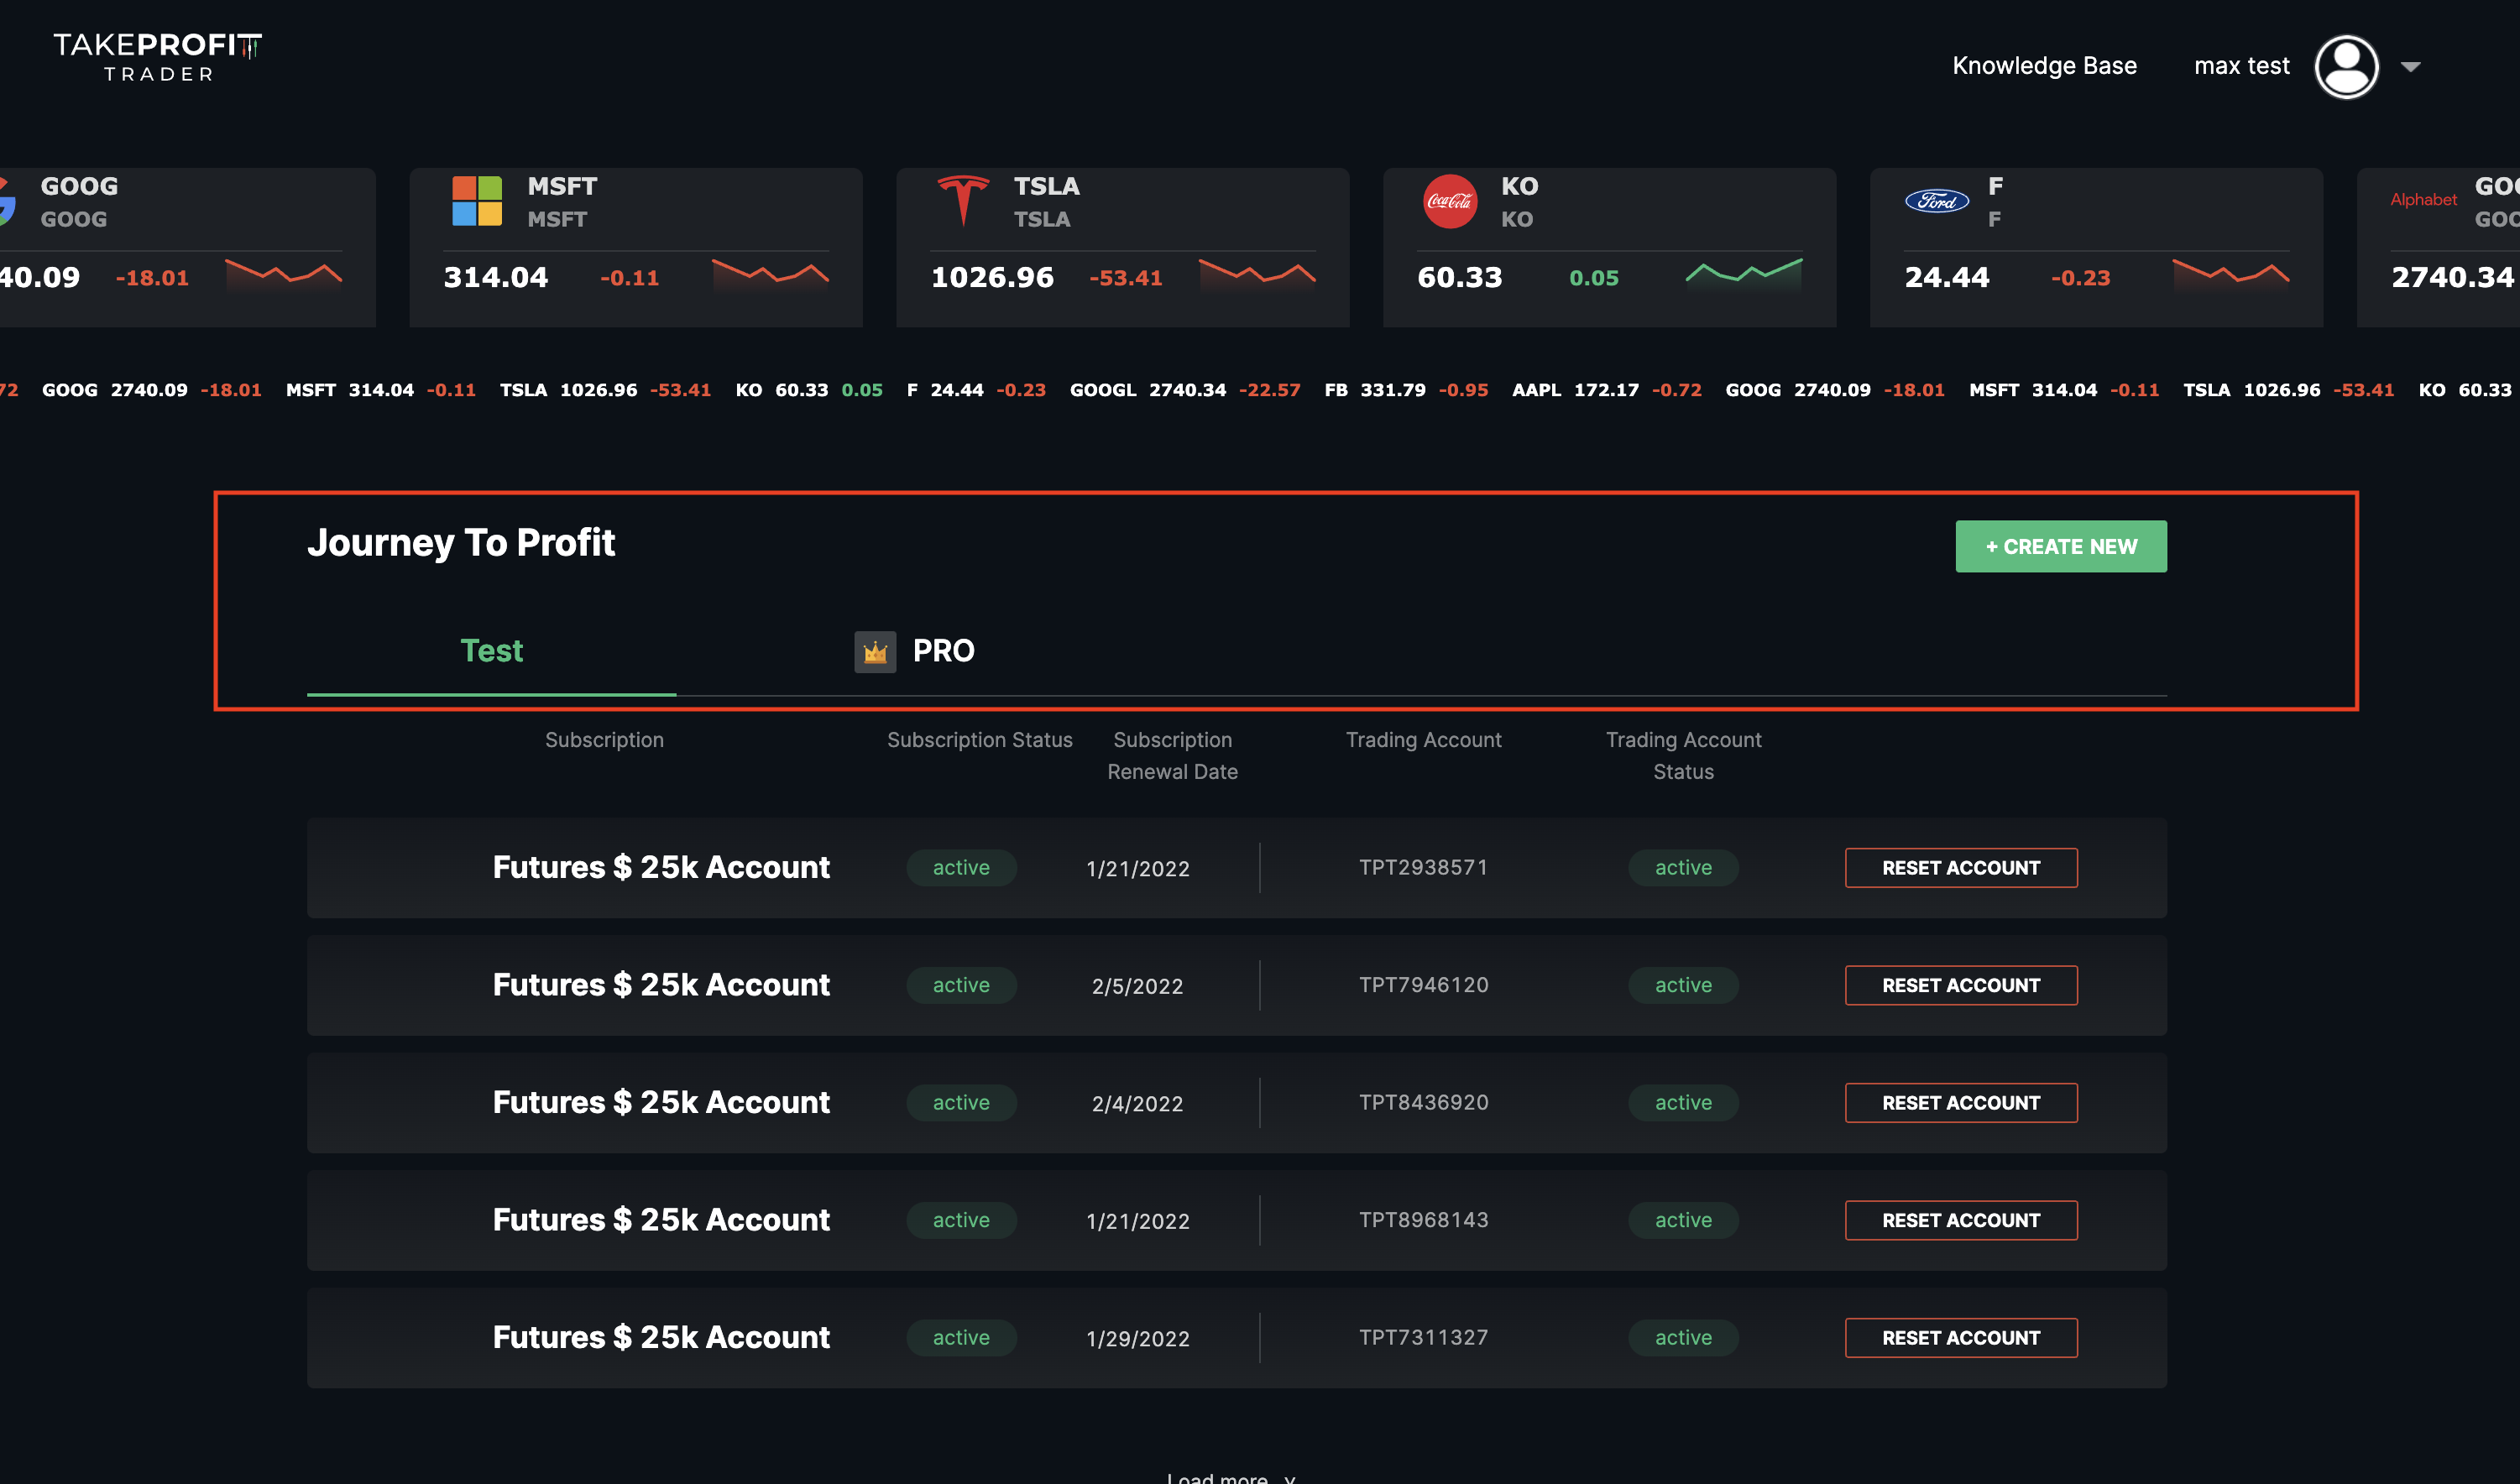
Task: Reset account TPT7946120
Action: tap(1960, 985)
